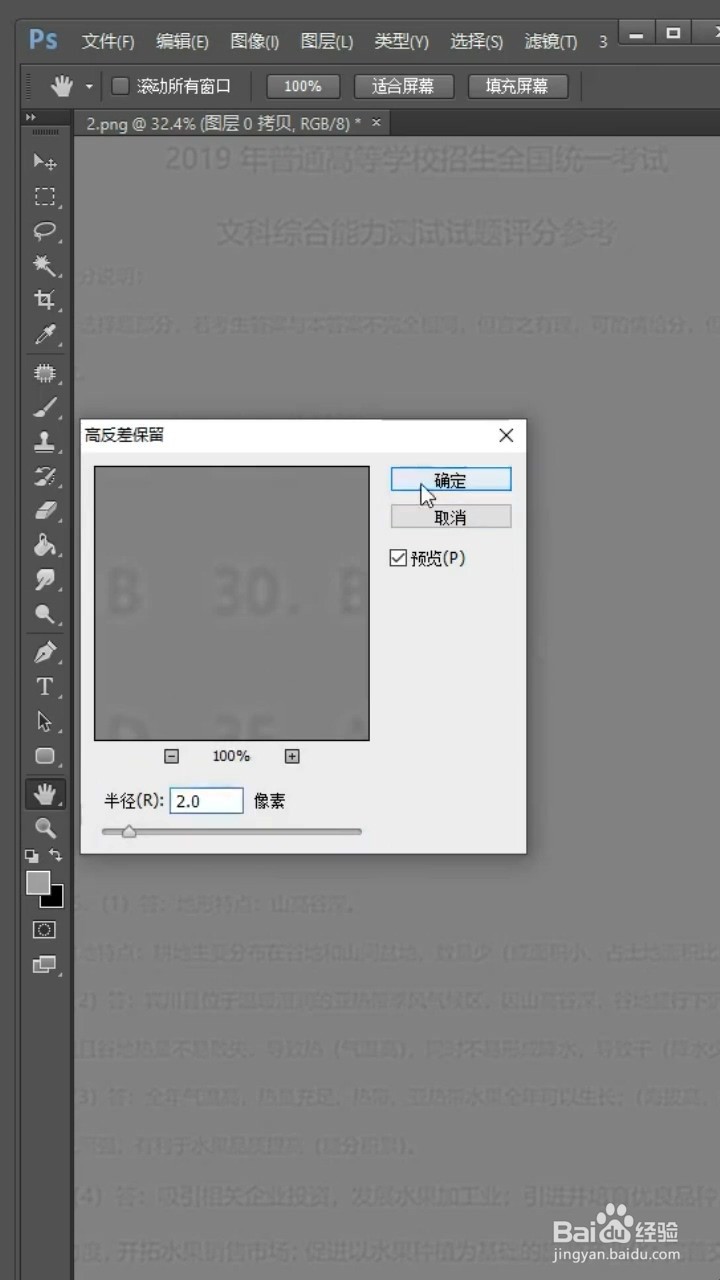The width and height of the screenshot is (720, 1280).
Task: Open the 滤镜(T) menu
Action: [x=551, y=41]
